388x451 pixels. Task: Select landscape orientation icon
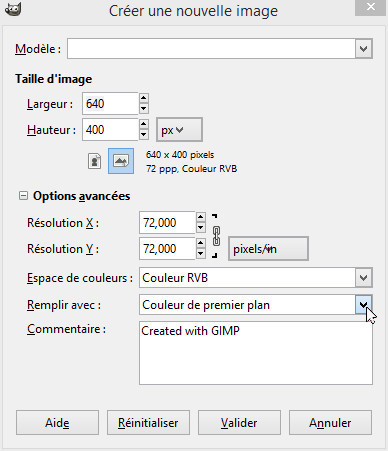coord(121,161)
